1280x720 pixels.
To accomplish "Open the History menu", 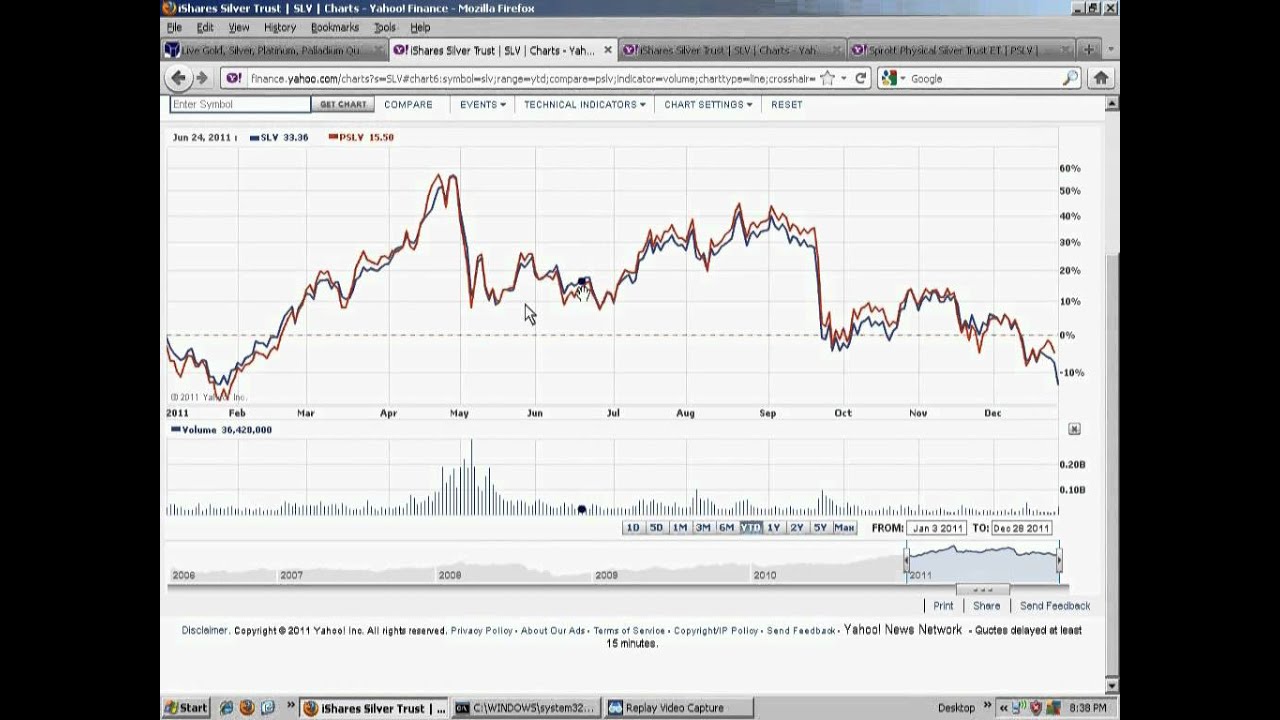I will tap(280, 28).
